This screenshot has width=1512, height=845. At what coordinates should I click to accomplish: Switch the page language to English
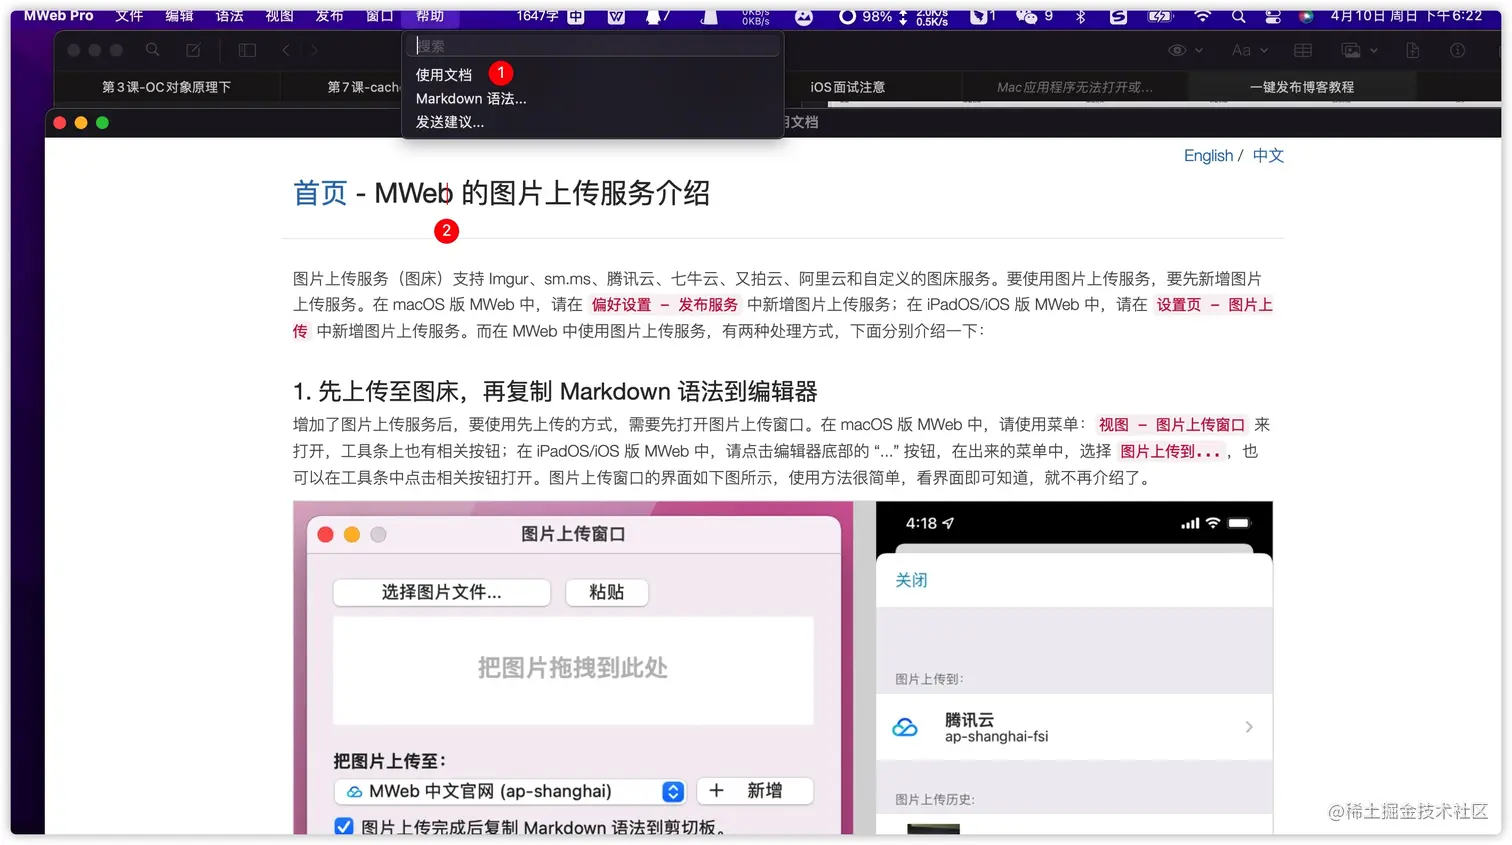[x=1208, y=156]
